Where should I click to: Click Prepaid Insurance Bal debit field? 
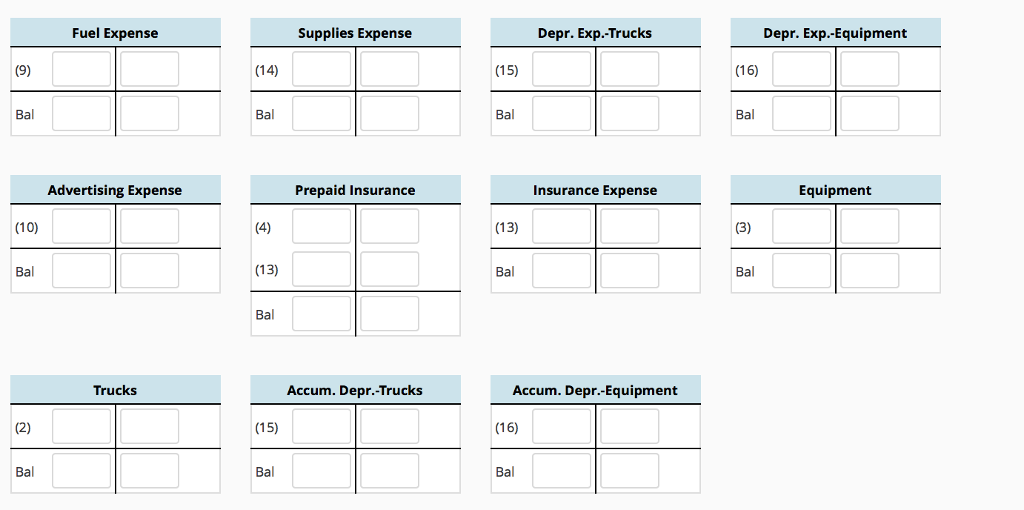click(x=321, y=313)
